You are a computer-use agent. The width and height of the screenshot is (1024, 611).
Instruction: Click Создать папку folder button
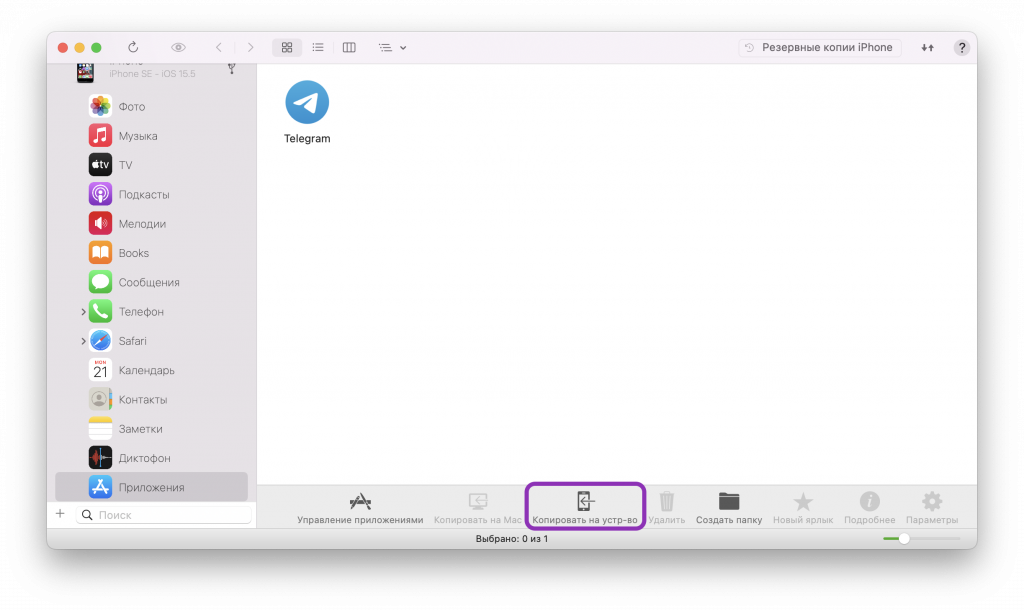(x=729, y=508)
